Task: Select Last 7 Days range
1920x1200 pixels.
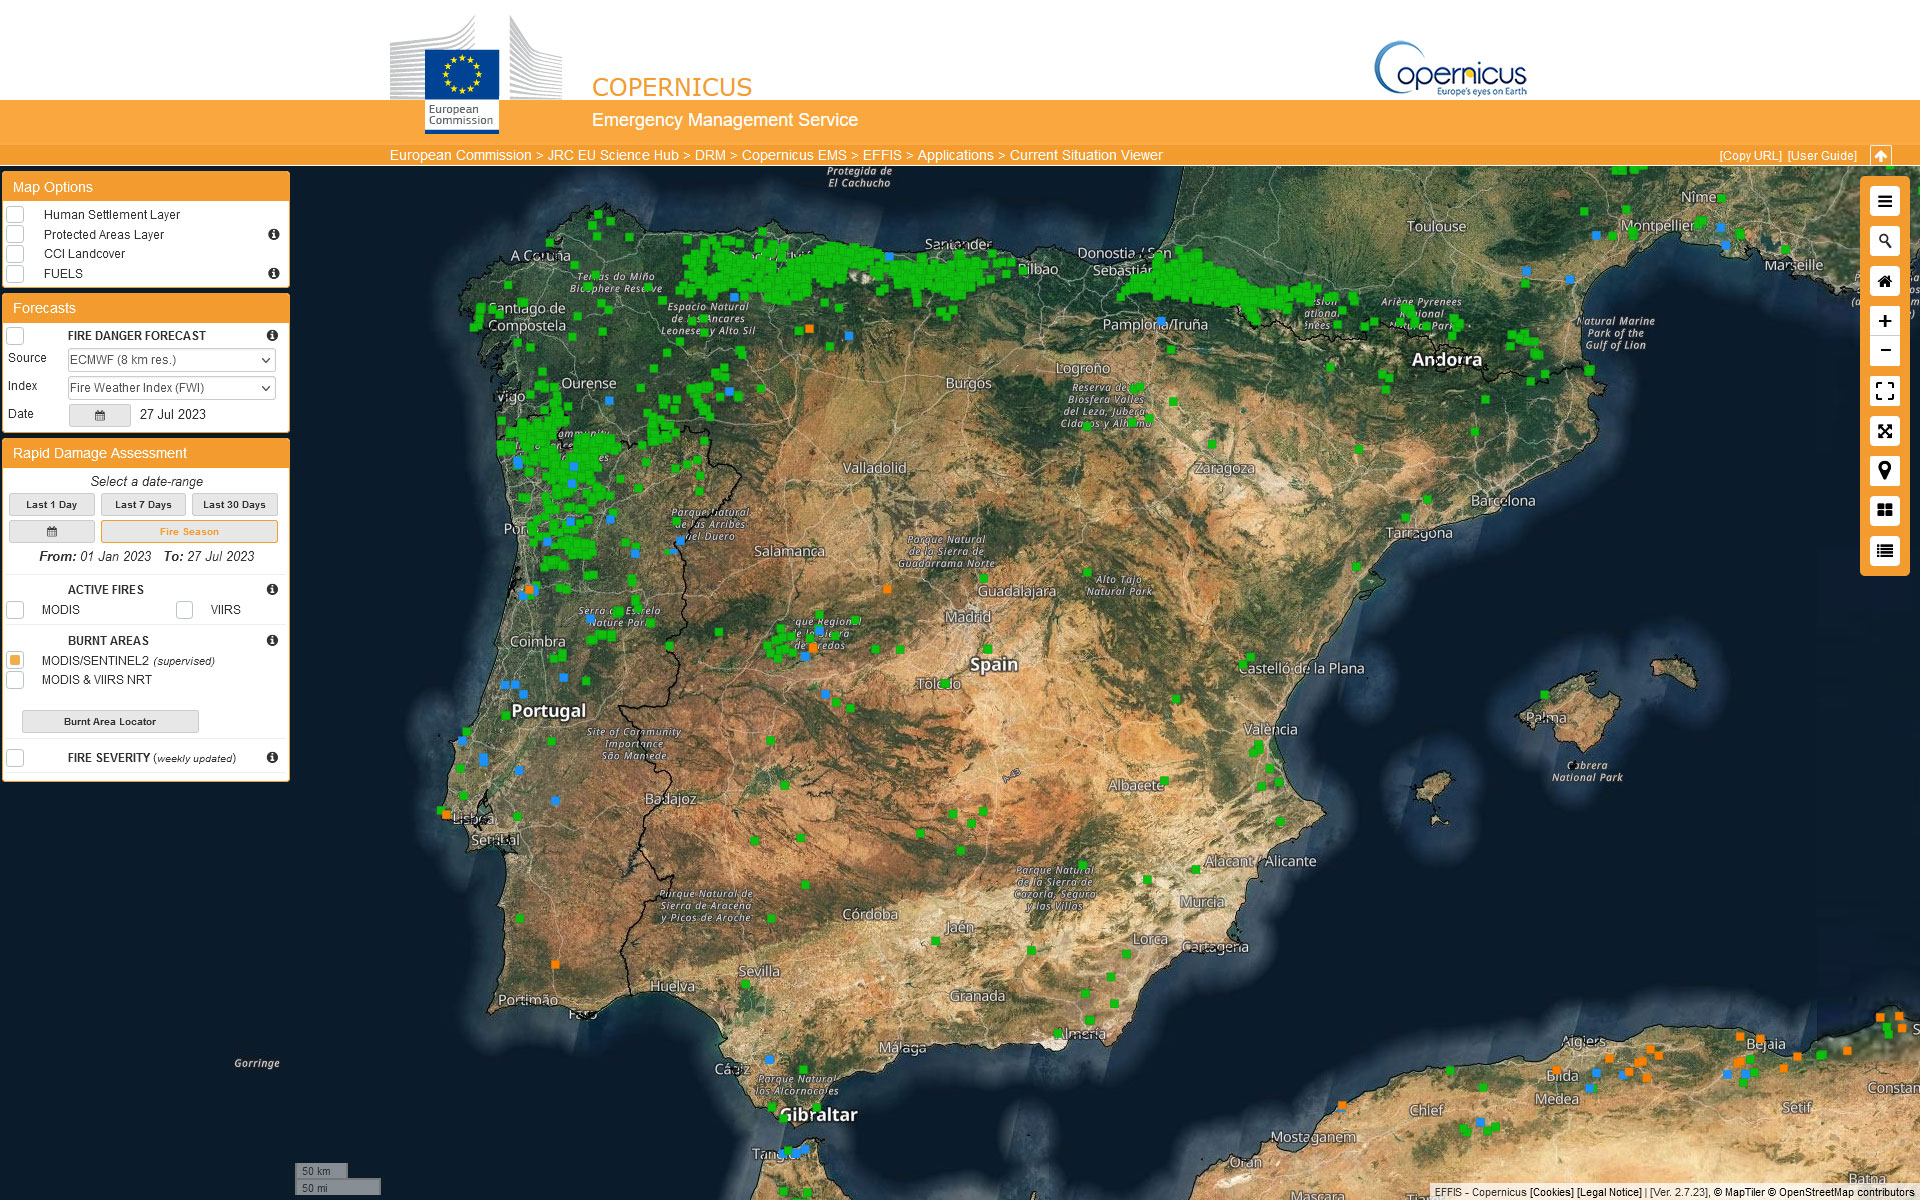Action: point(143,505)
